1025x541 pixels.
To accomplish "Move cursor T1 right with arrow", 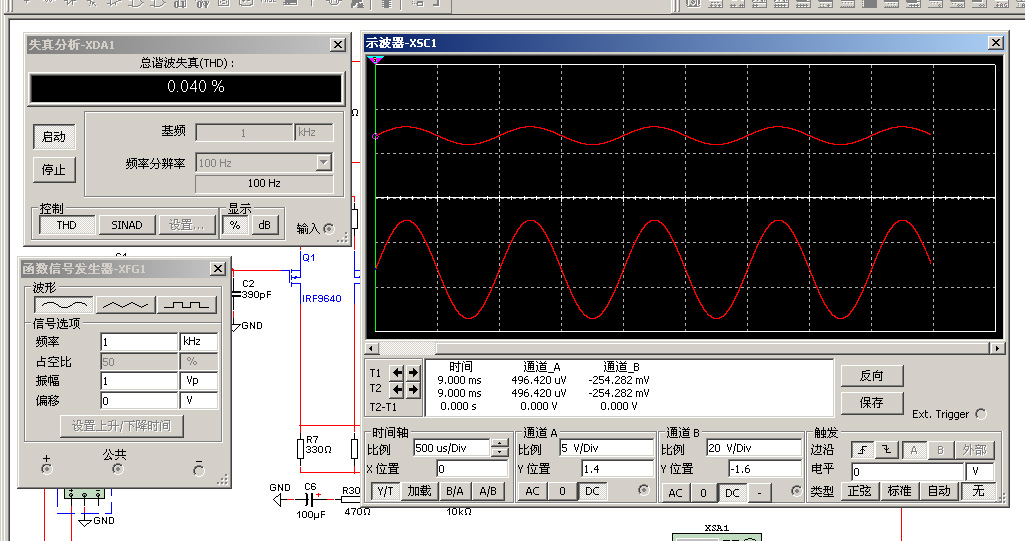I will [x=413, y=372].
